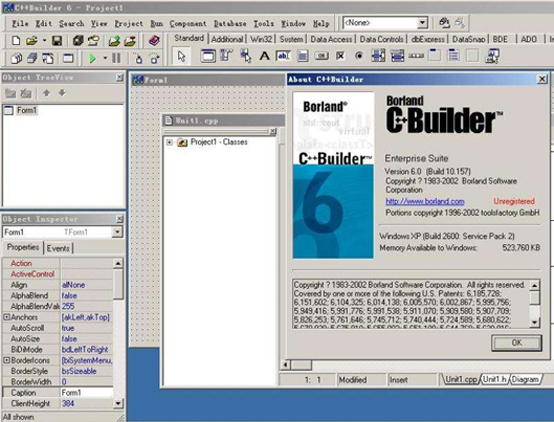Select the ComboBox component icon
This screenshot has height=422, width=554.
pos(397,56)
